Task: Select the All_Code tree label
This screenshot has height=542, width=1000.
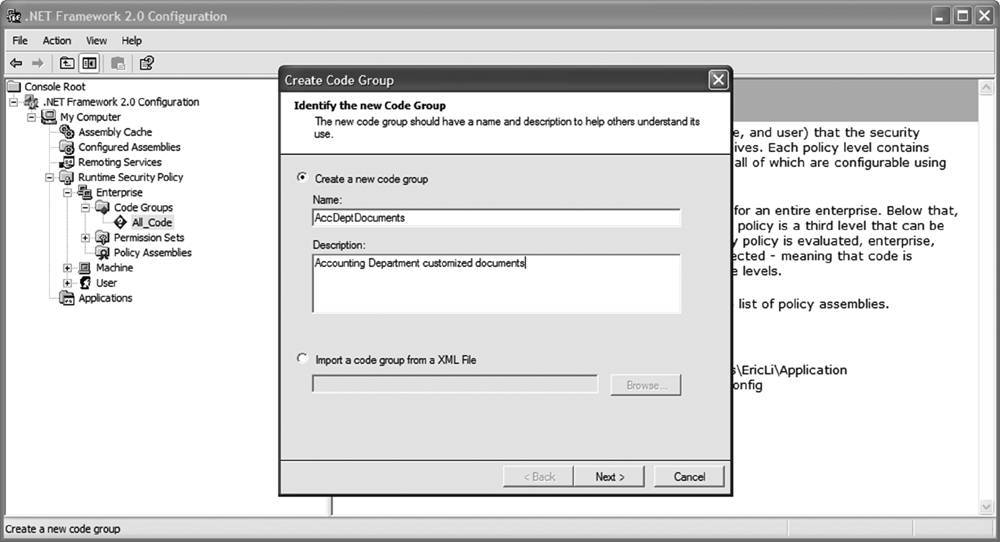Action: point(152,223)
